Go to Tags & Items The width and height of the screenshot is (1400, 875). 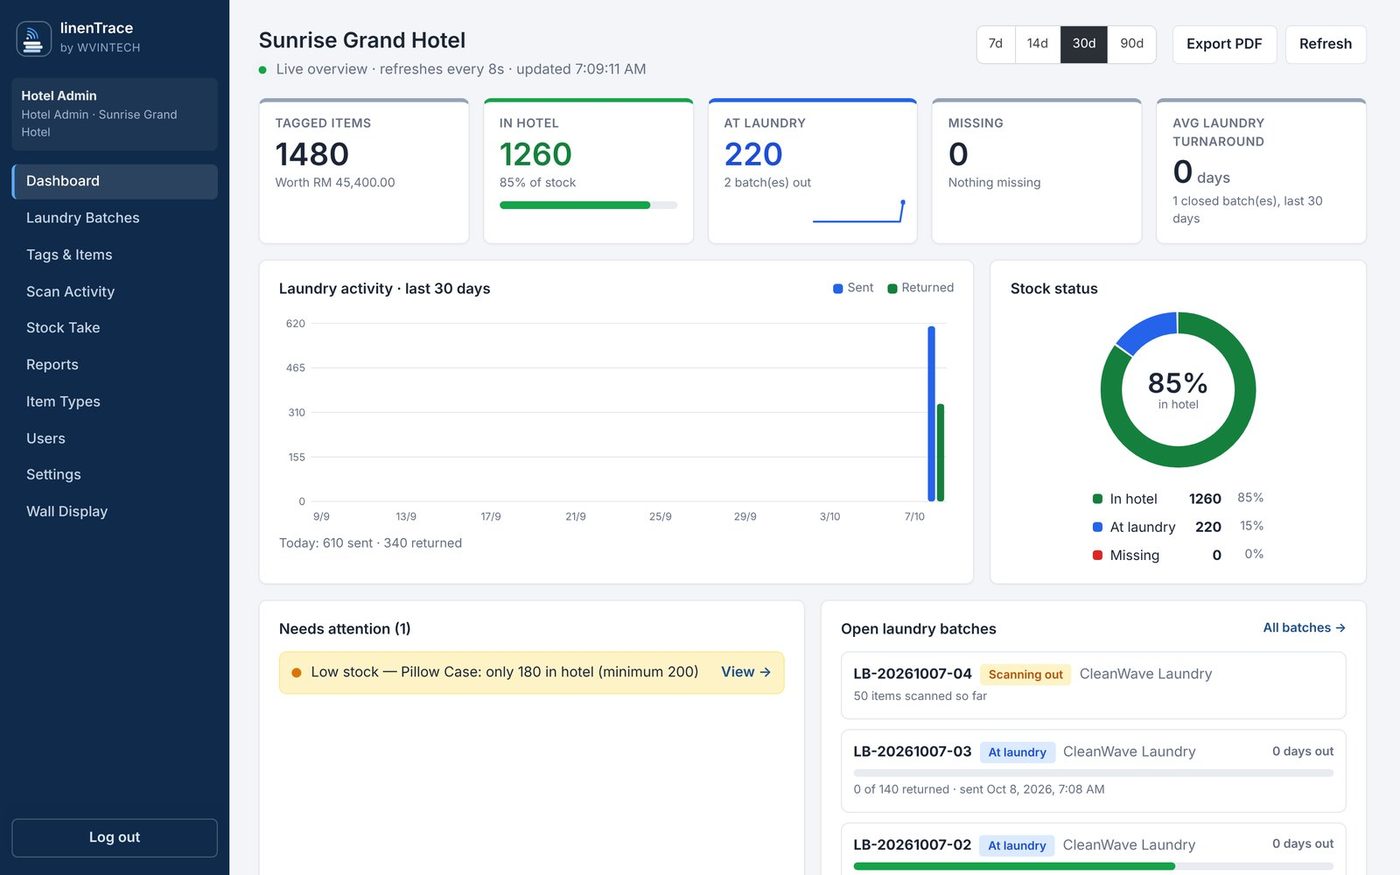pos(115,255)
